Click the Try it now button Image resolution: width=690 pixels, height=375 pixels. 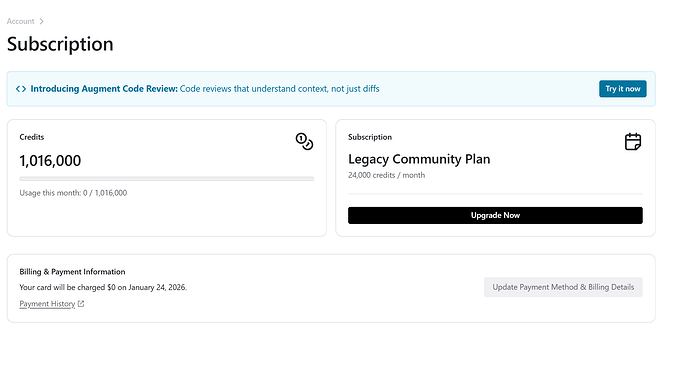(623, 89)
